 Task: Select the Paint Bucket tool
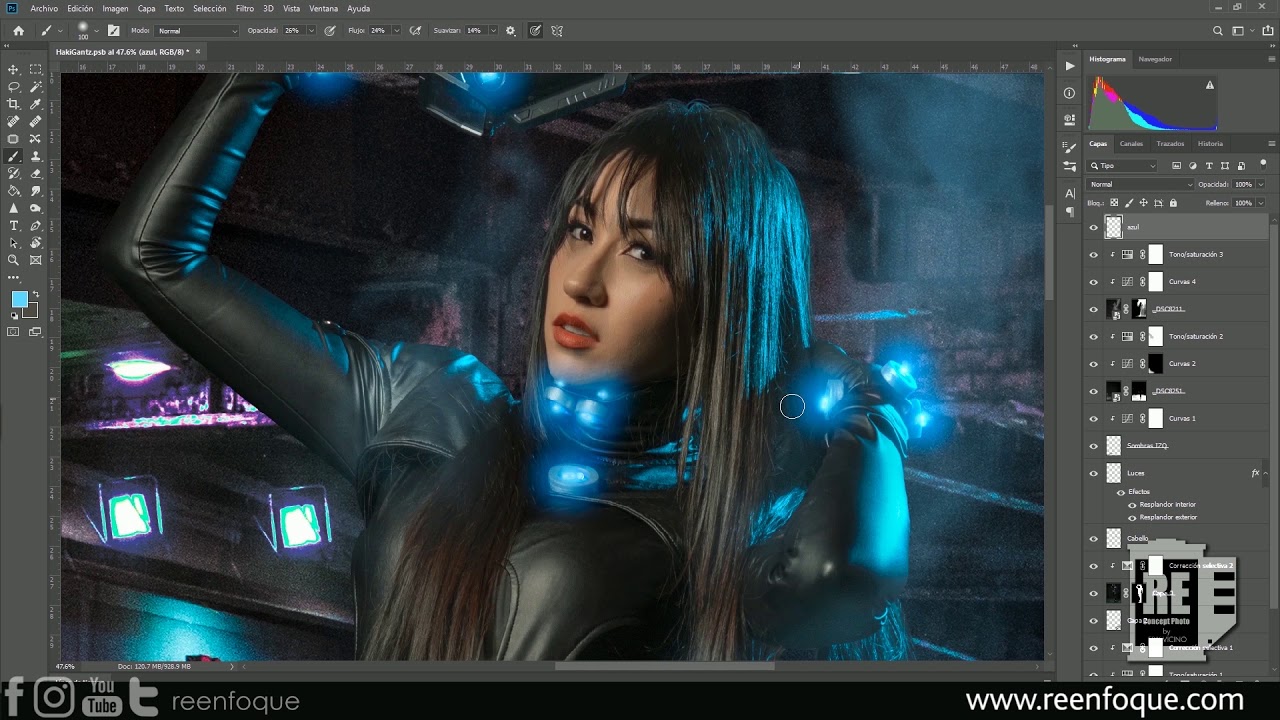click(14, 190)
